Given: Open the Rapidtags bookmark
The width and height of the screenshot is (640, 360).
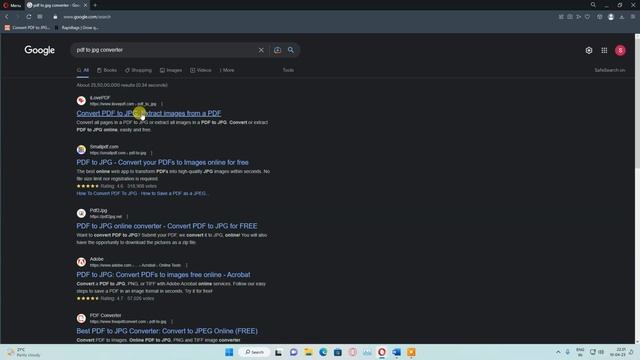Looking at the screenshot, I should [x=76, y=28].
